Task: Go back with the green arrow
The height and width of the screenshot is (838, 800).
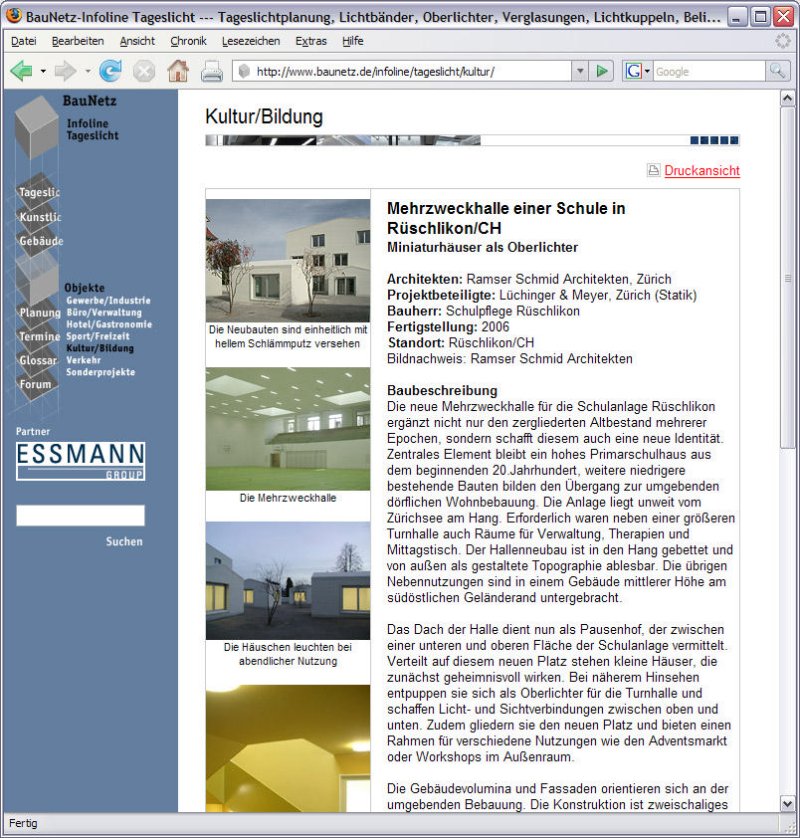Action: (x=21, y=71)
